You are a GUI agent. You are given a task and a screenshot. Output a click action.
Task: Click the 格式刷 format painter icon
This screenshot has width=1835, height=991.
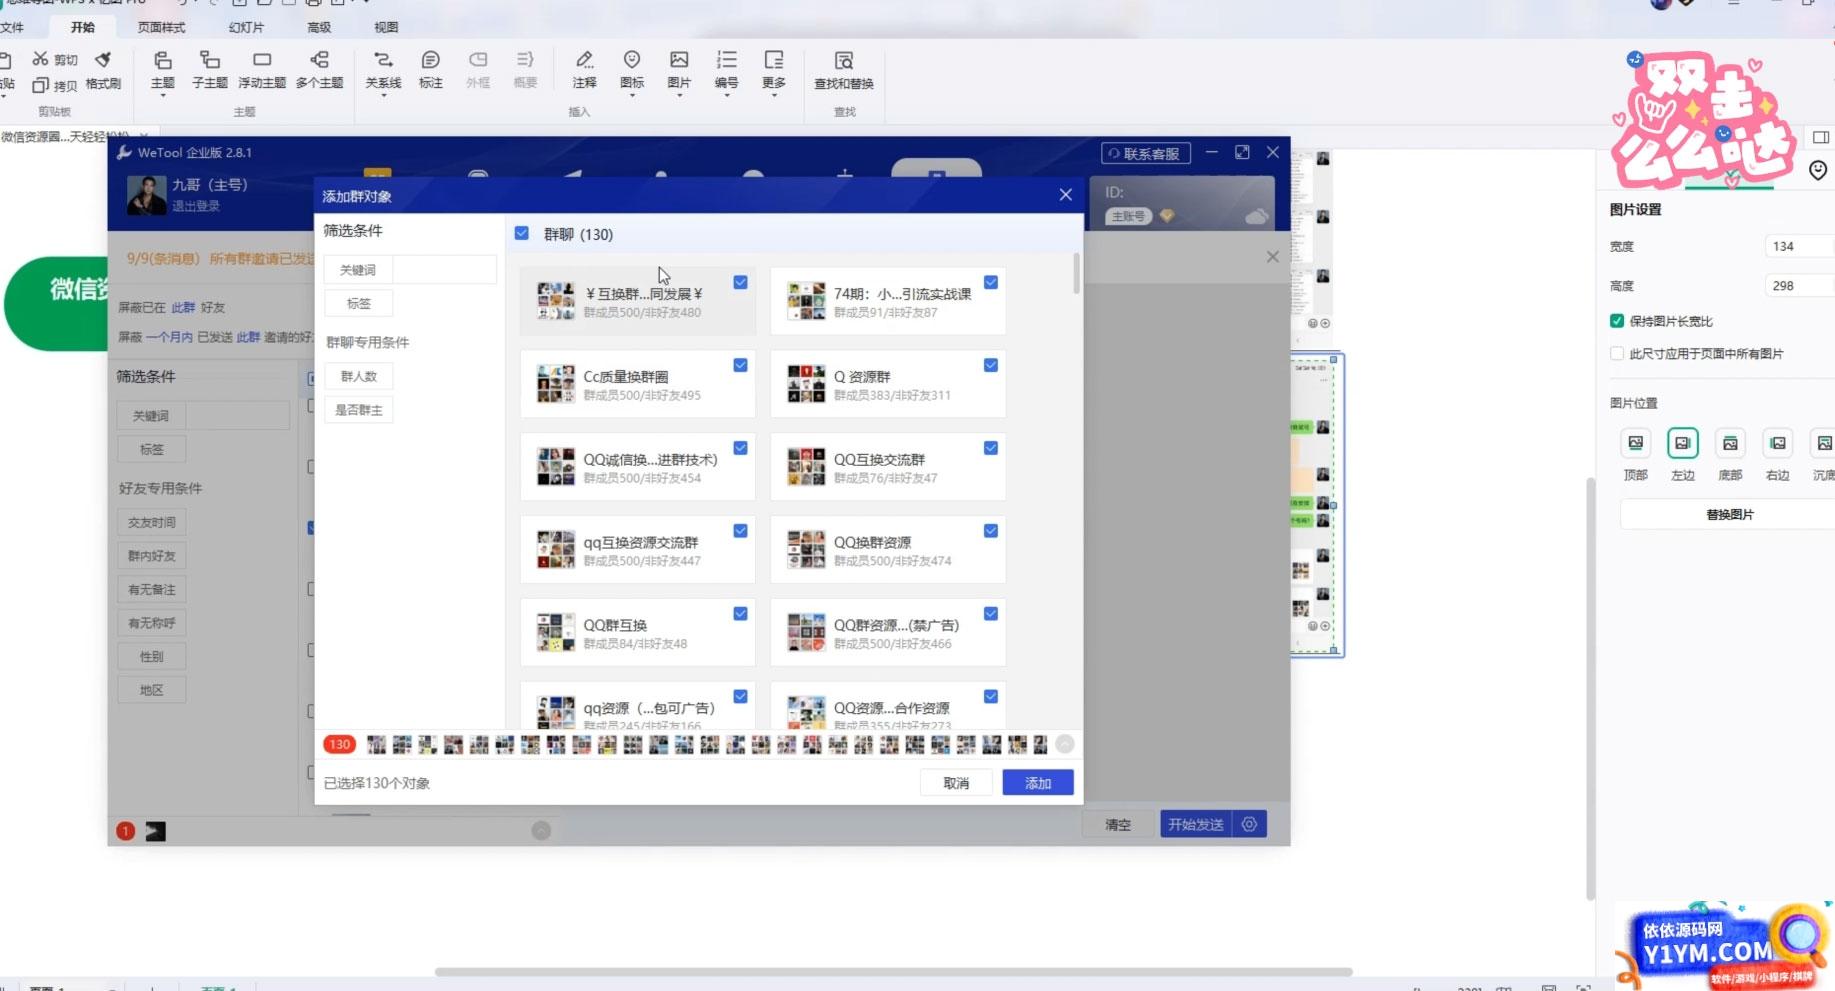coord(103,60)
